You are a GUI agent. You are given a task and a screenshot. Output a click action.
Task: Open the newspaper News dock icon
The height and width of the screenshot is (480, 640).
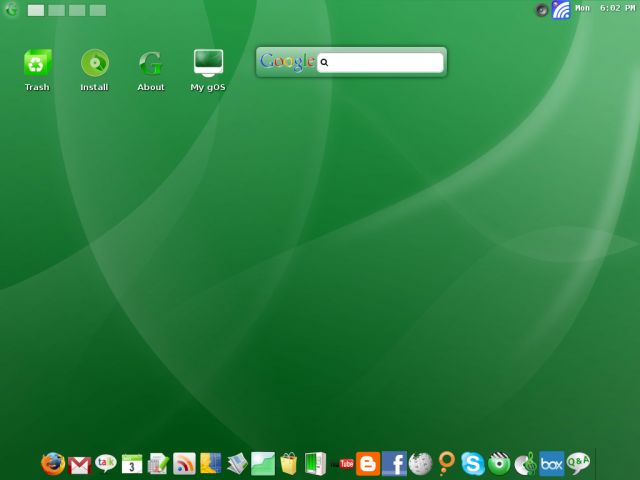pos(237,464)
